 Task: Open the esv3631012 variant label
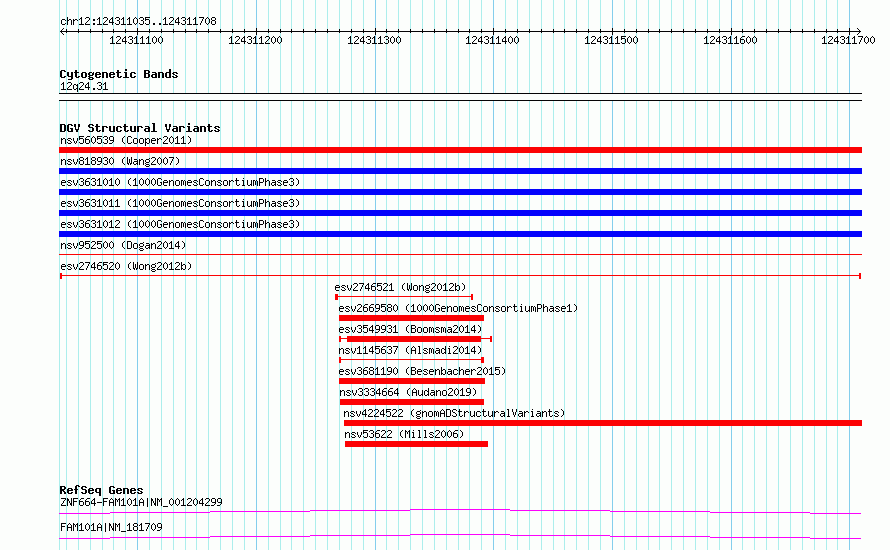[x=180, y=224]
